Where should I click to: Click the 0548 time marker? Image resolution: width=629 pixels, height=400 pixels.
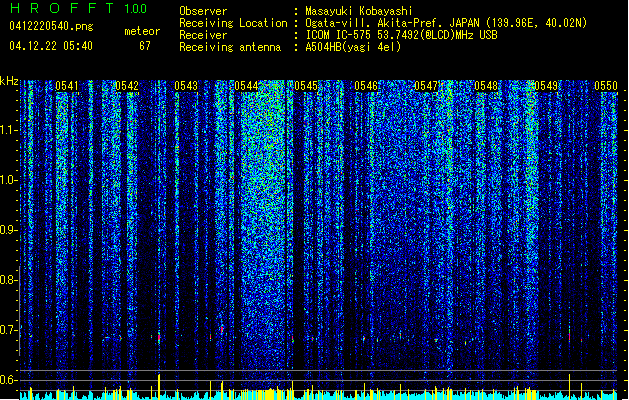pos(486,86)
